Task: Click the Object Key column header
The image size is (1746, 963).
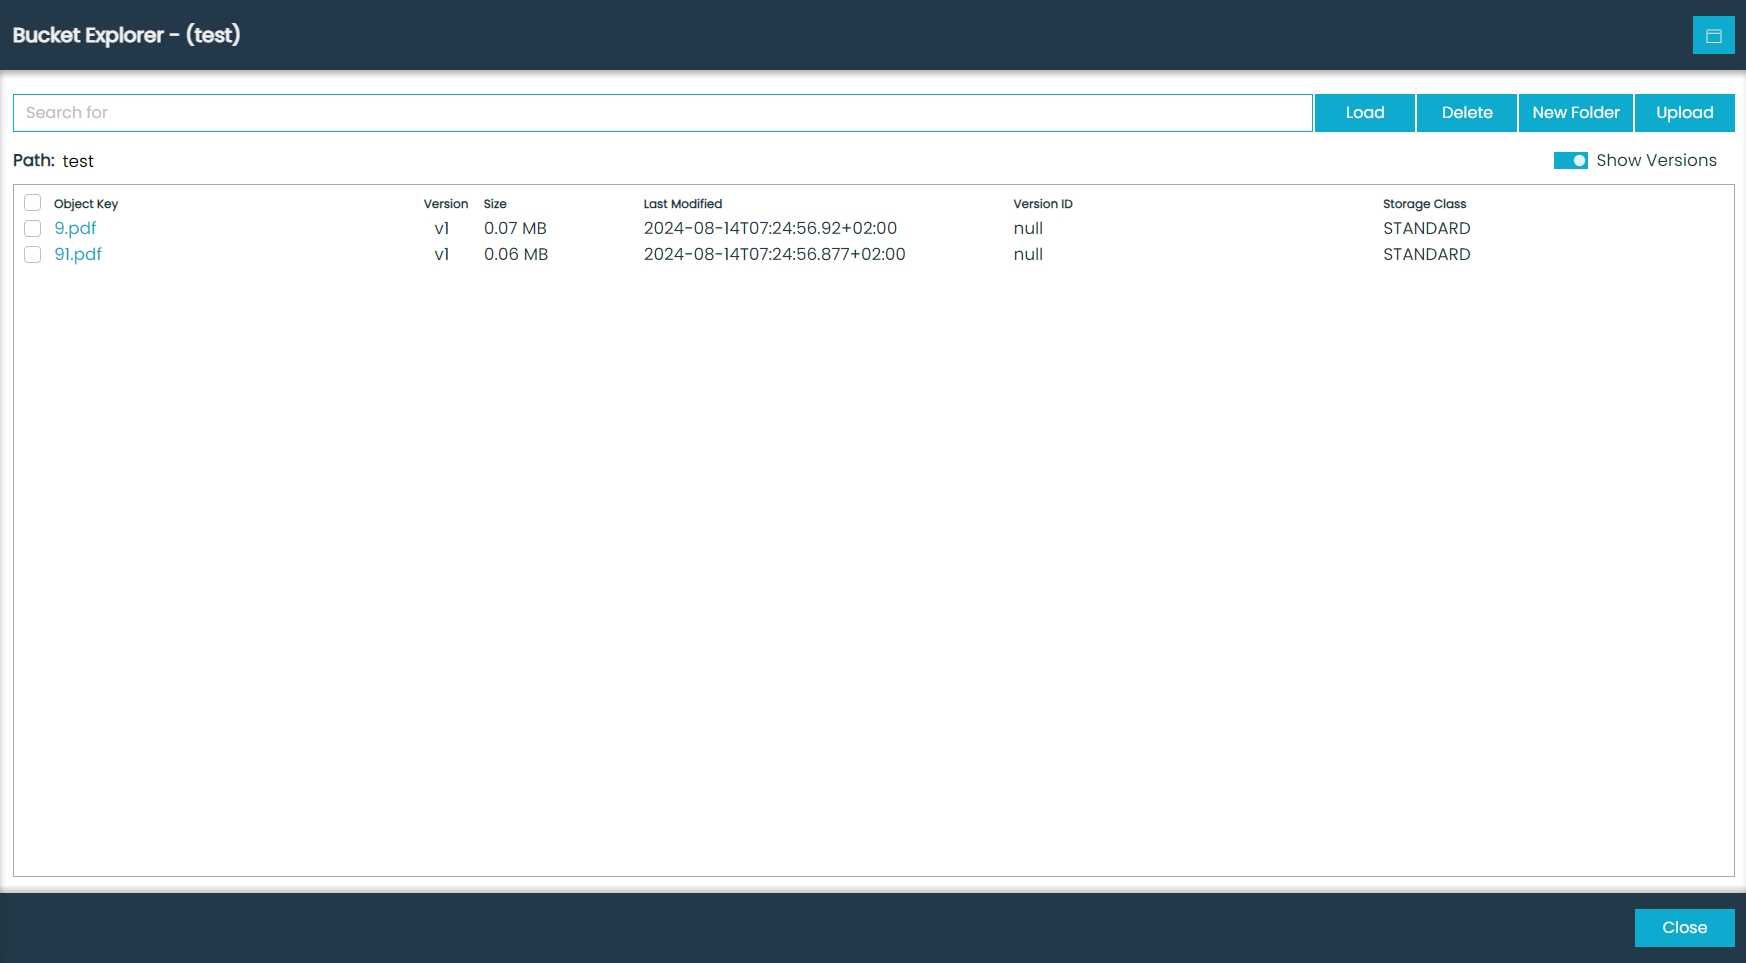Action: pos(86,204)
